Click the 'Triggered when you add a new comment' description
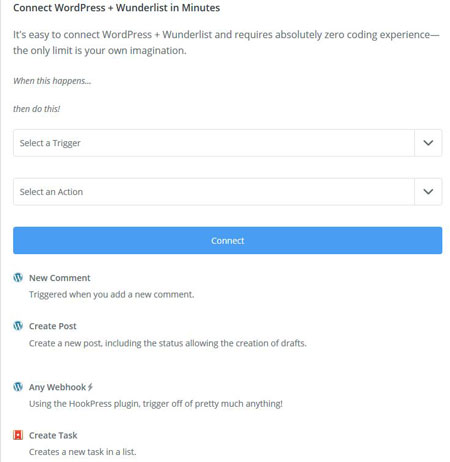 (111, 294)
